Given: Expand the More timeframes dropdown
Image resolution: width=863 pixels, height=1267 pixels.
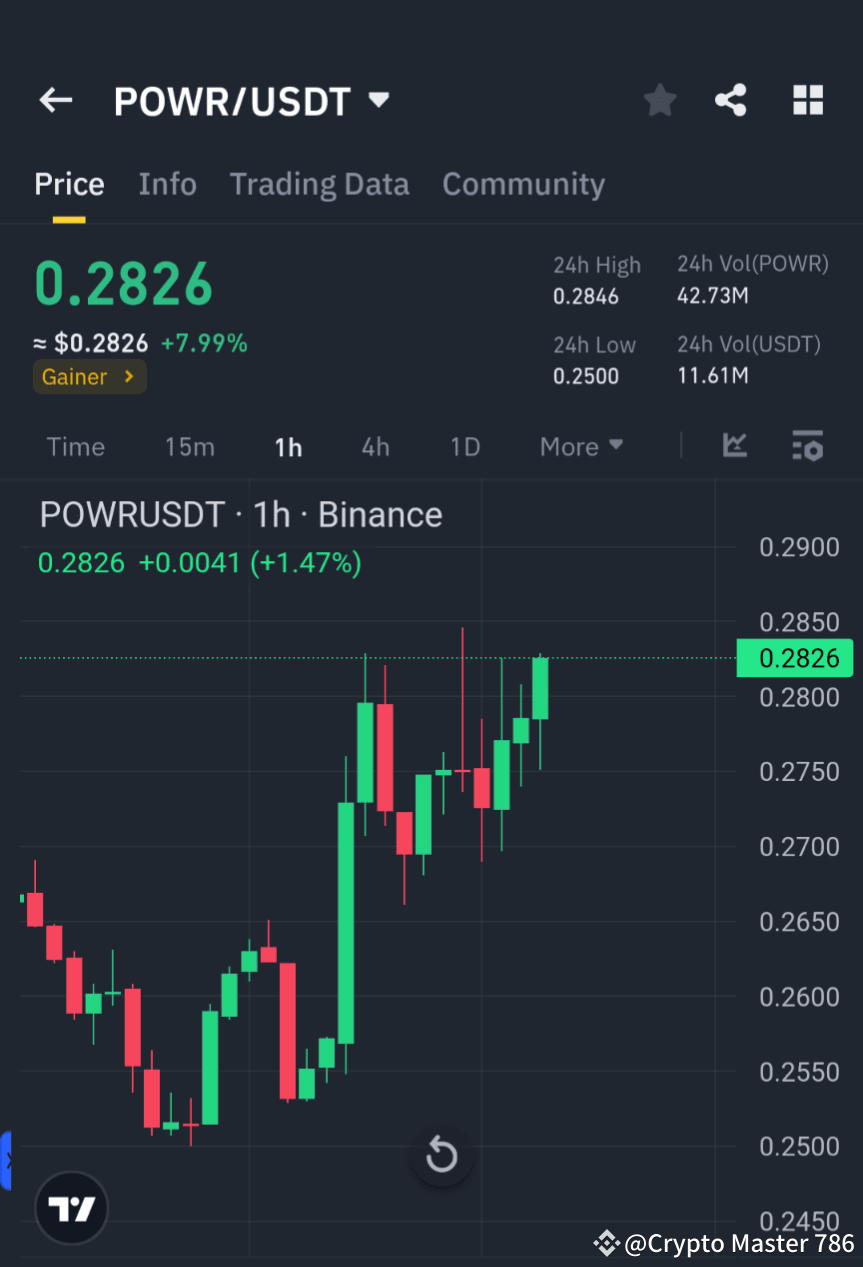Looking at the screenshot, I should point(580,447).
